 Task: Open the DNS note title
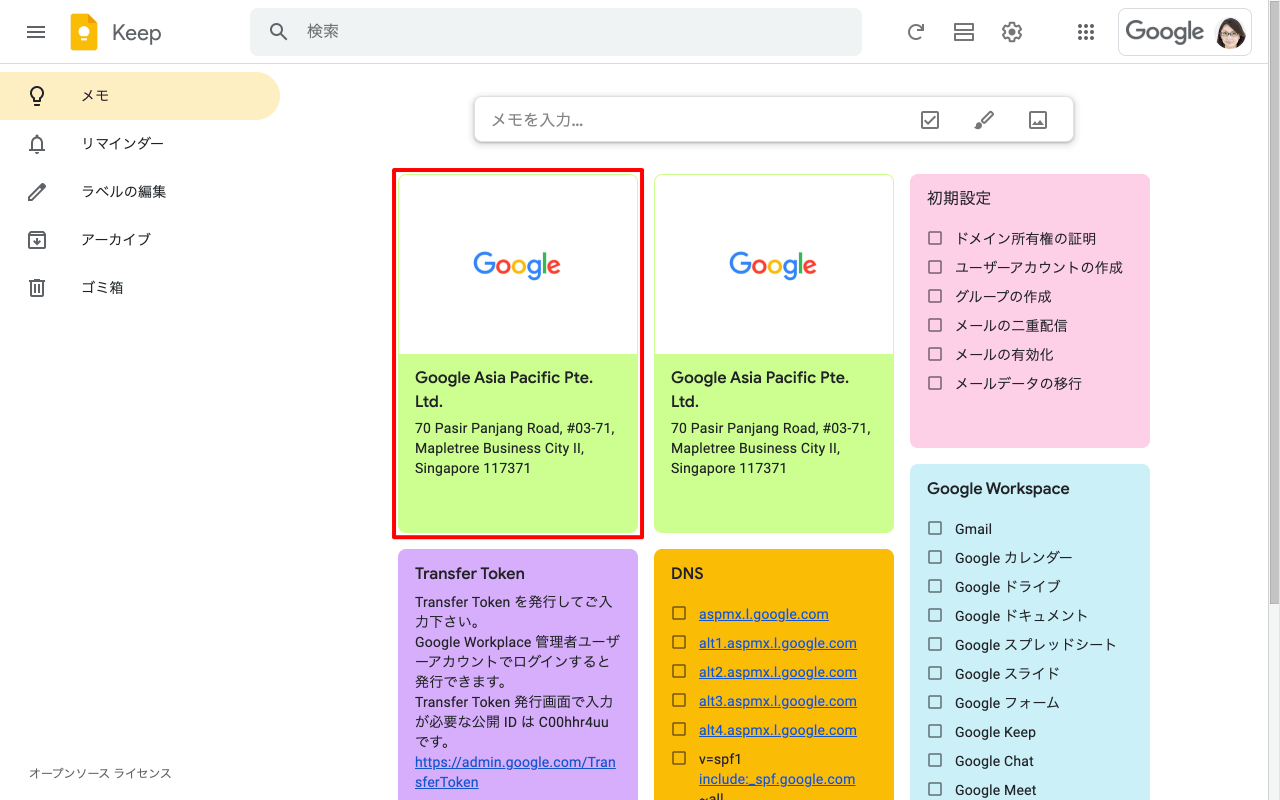click(687, 573)
